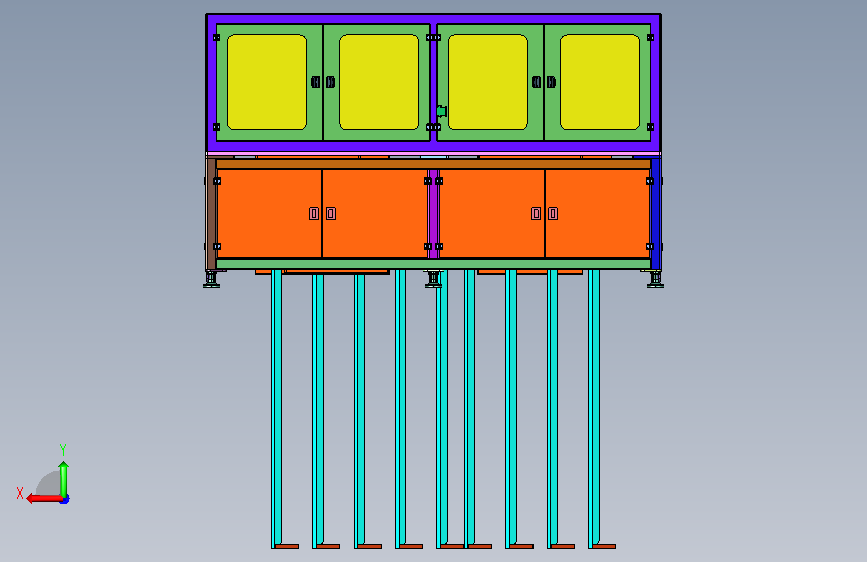Click the green Y axis arrow of the triad
The width and height of the screenshot is (867, 562).
[64, 479]
